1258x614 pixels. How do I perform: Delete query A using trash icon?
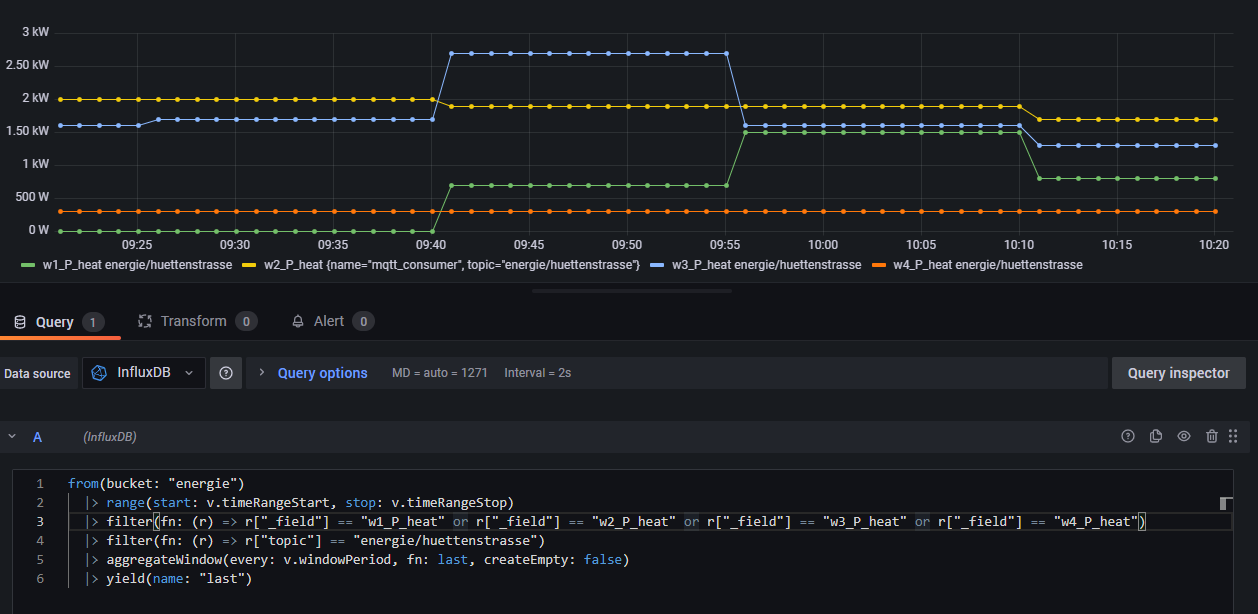coord(1212,436)
